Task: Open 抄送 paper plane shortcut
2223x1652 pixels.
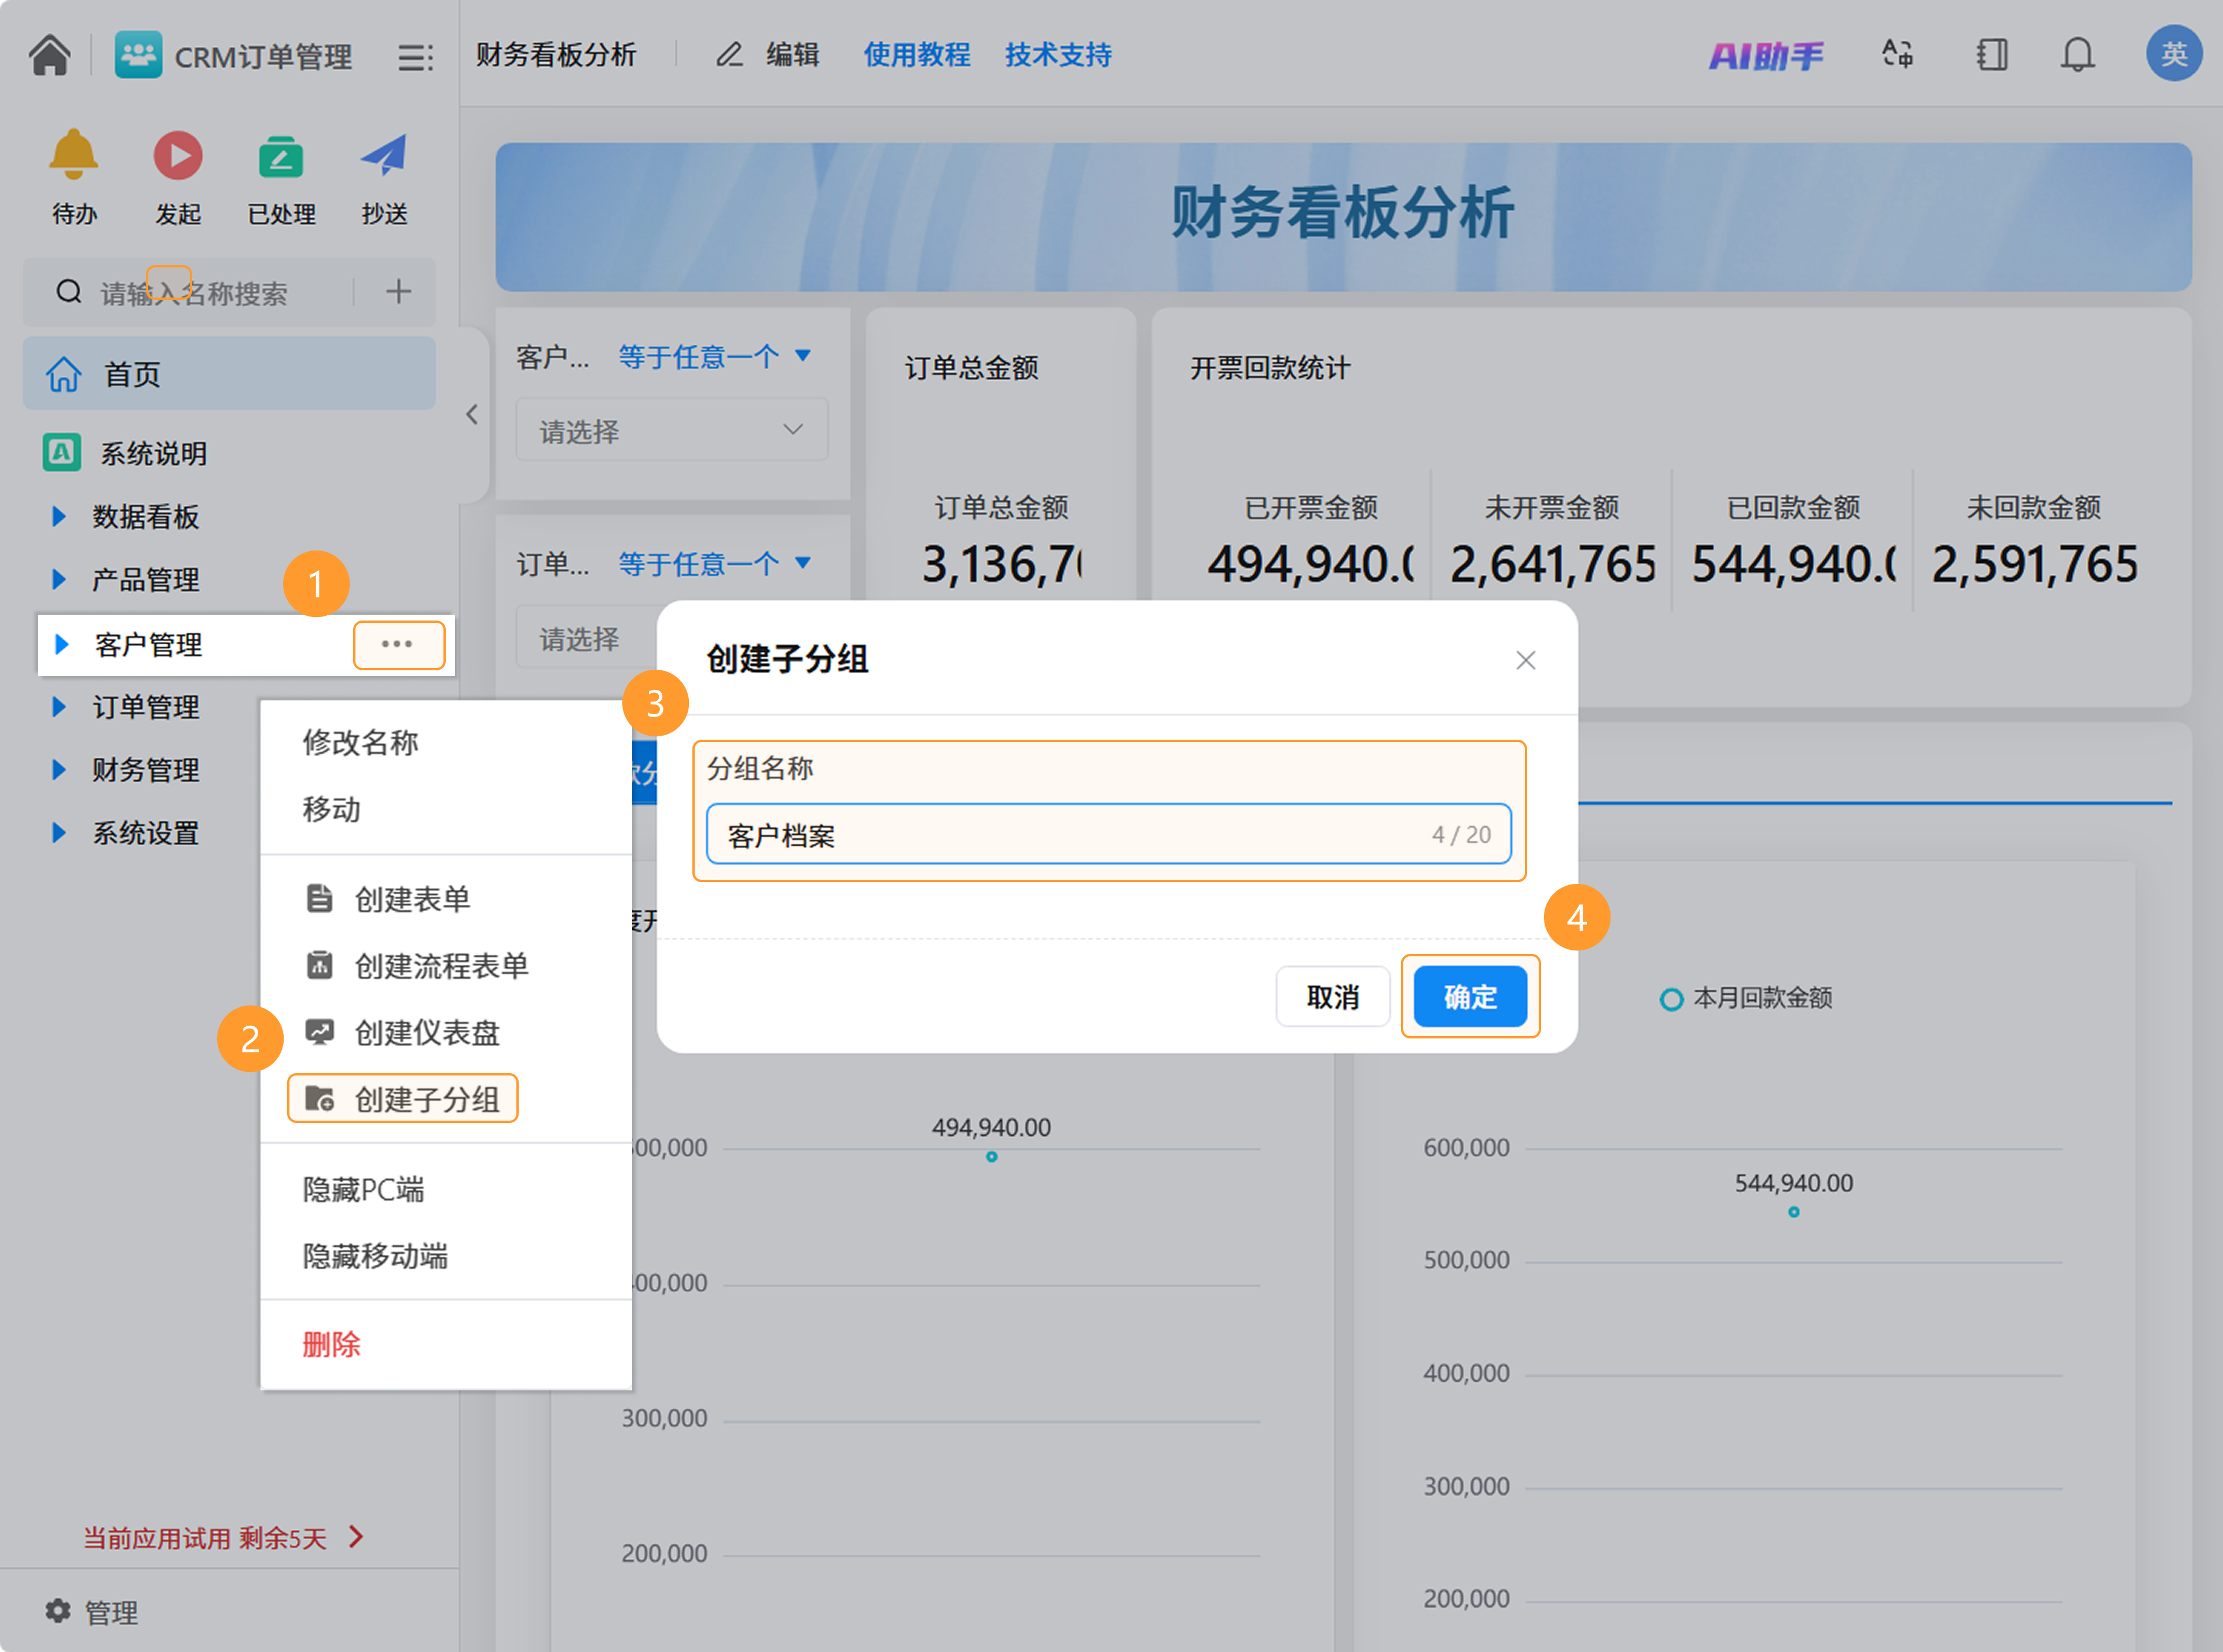Action: point(384,155)
